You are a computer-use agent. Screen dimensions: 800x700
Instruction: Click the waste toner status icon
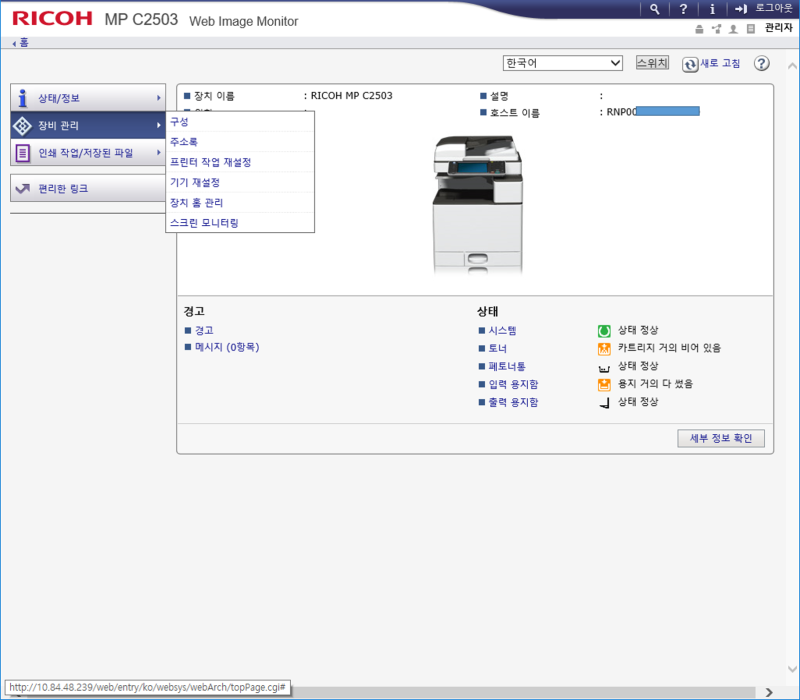click(x=604, y=368)
